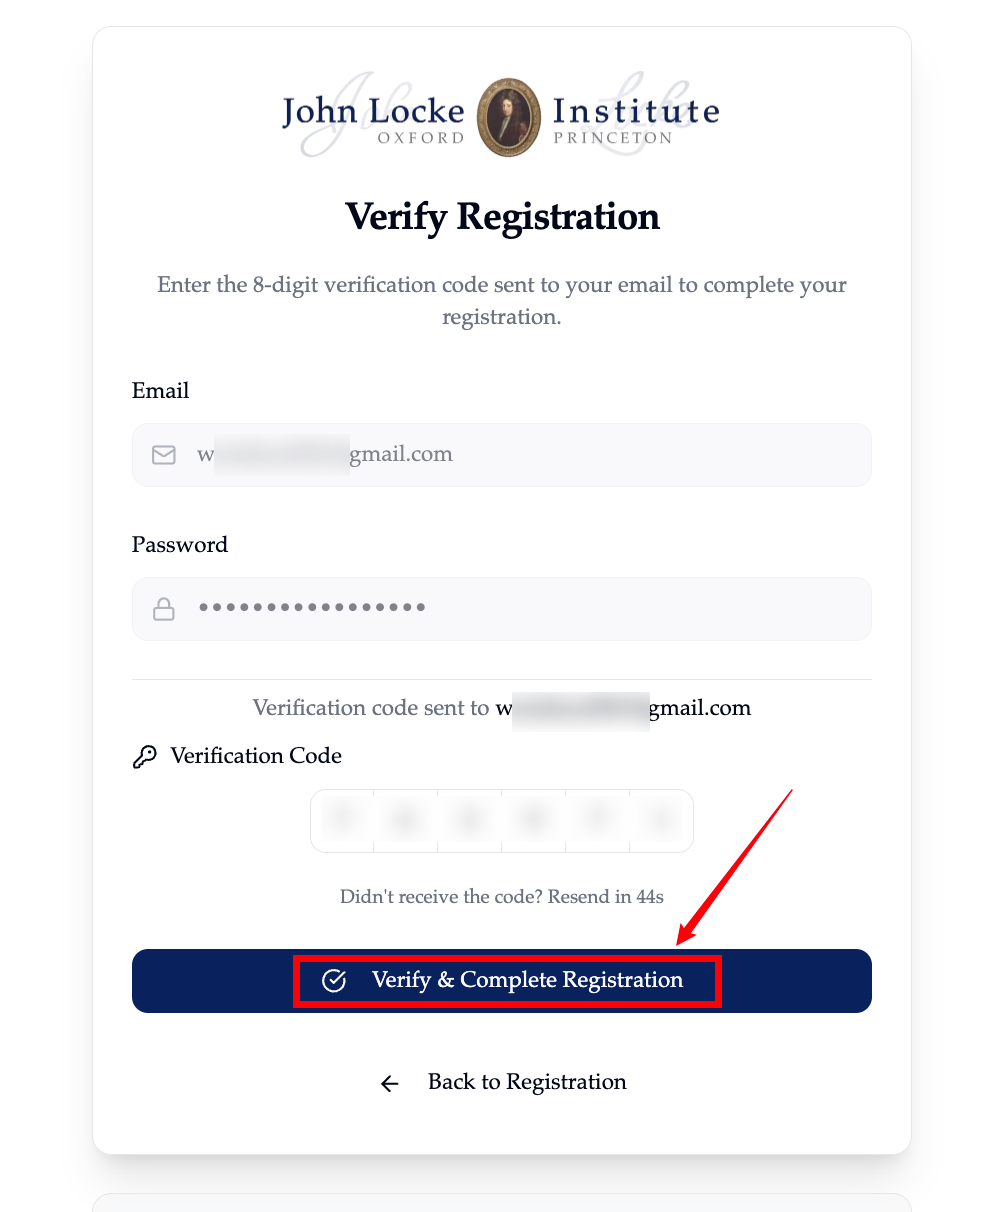
Task: Click the left arrow beside Back to Registration
Action: pos(390,1083)
